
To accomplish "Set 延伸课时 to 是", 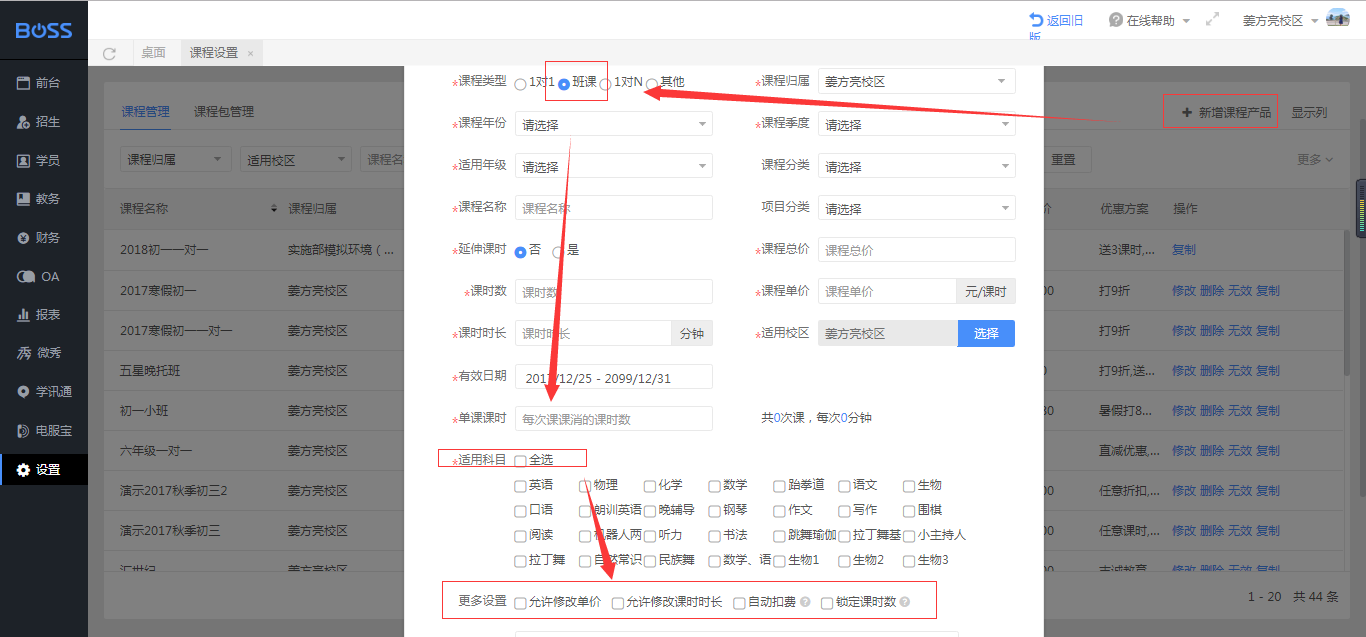I will coord(558,251).
